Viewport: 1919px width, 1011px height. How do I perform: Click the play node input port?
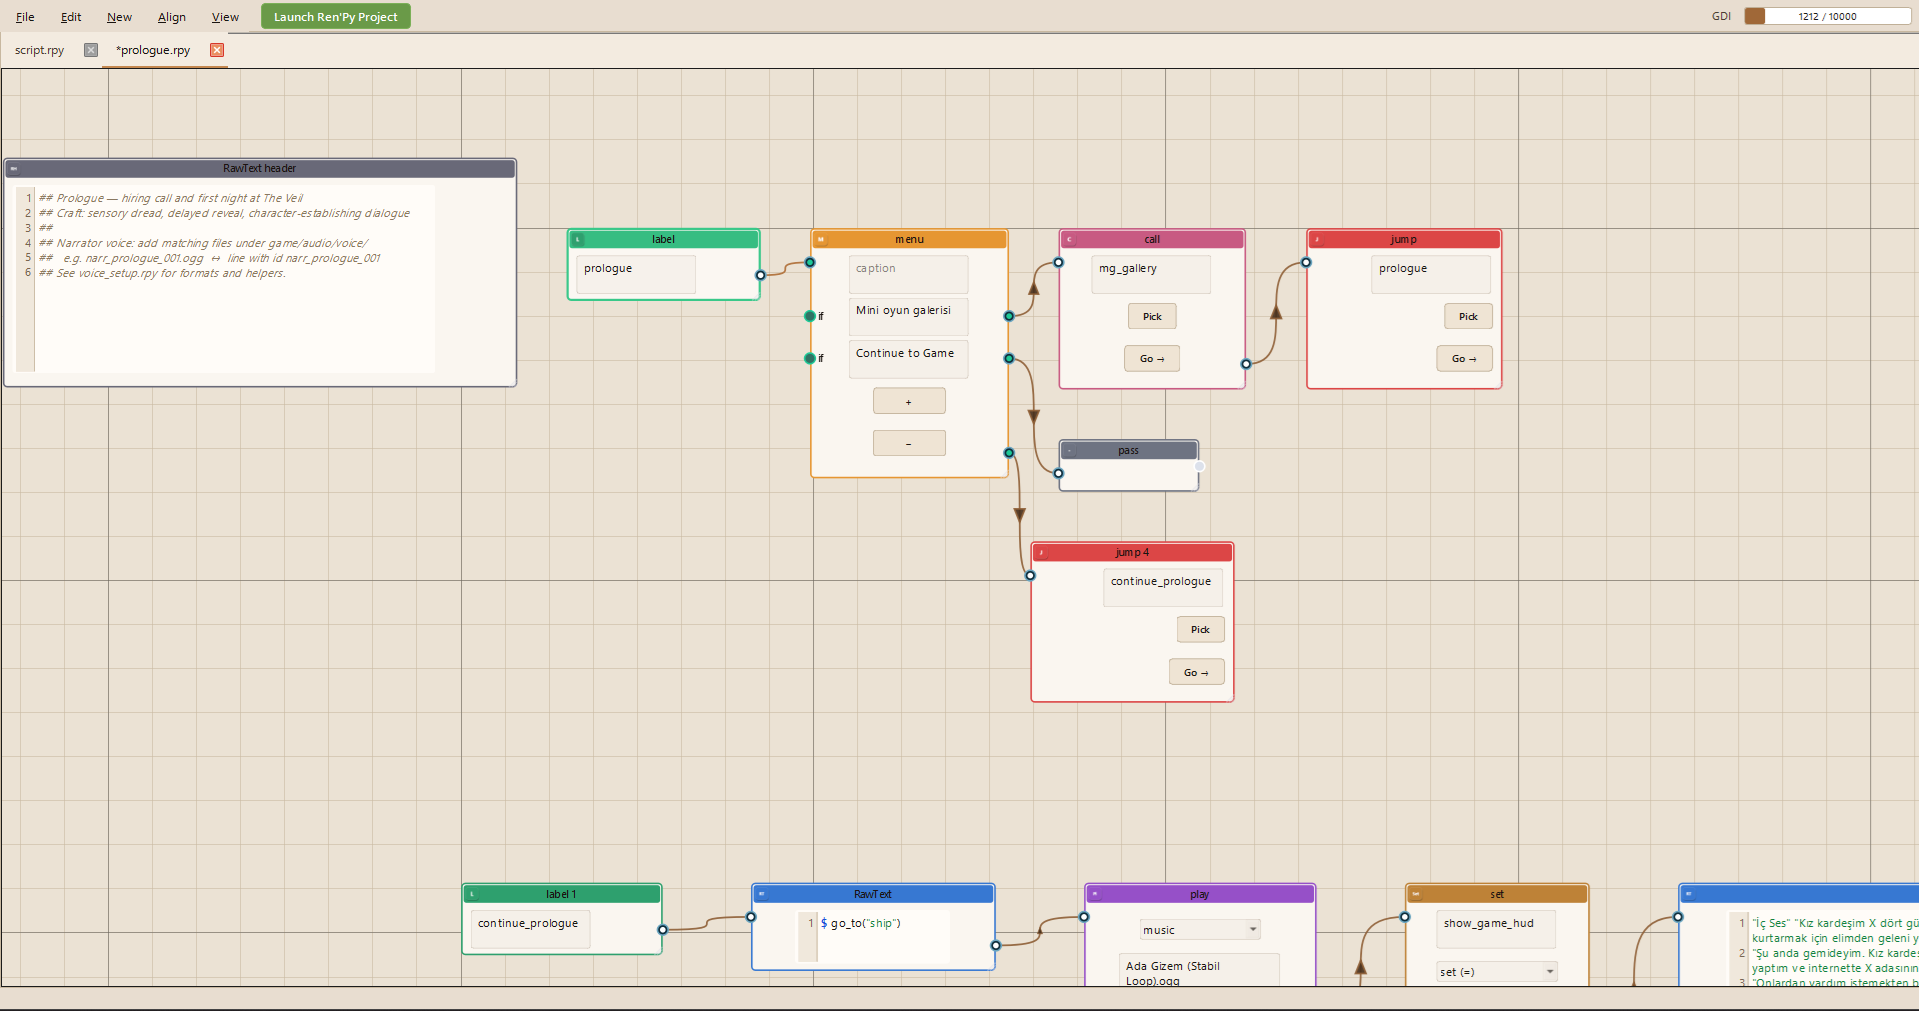(1084, 917)
